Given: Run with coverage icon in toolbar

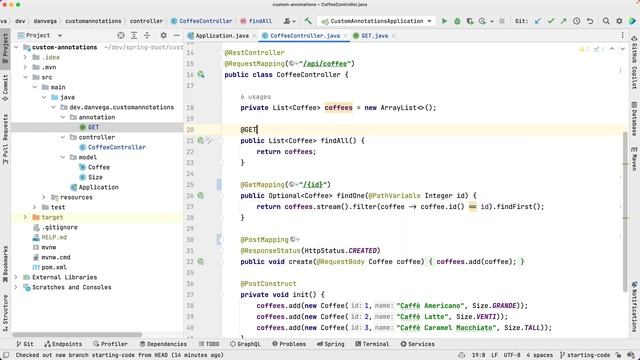Looking at the screenshot, I should [470, 21].
